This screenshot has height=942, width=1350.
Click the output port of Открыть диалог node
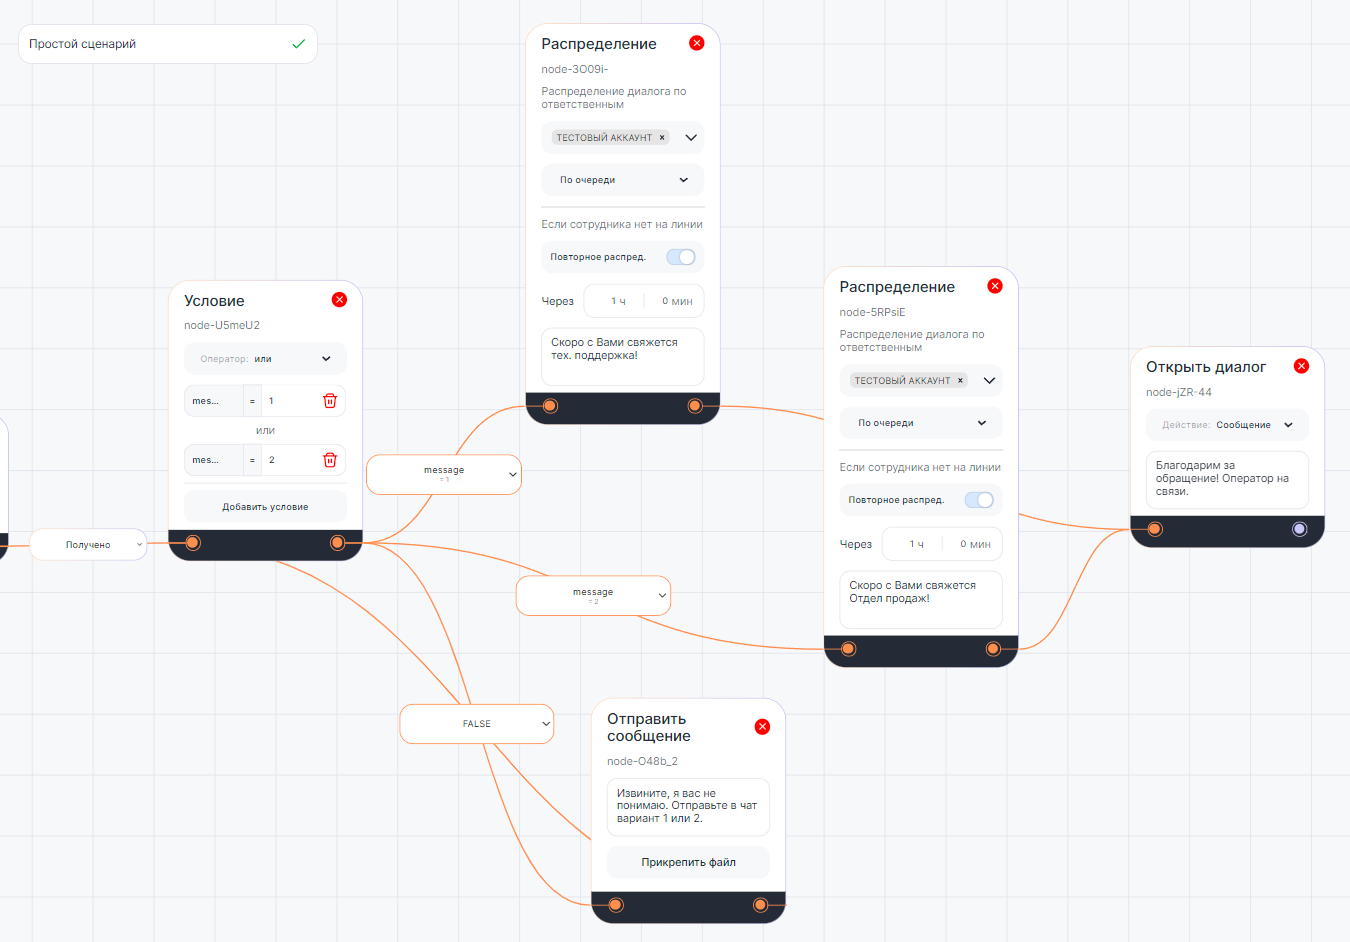click(x=1299, y=529)
